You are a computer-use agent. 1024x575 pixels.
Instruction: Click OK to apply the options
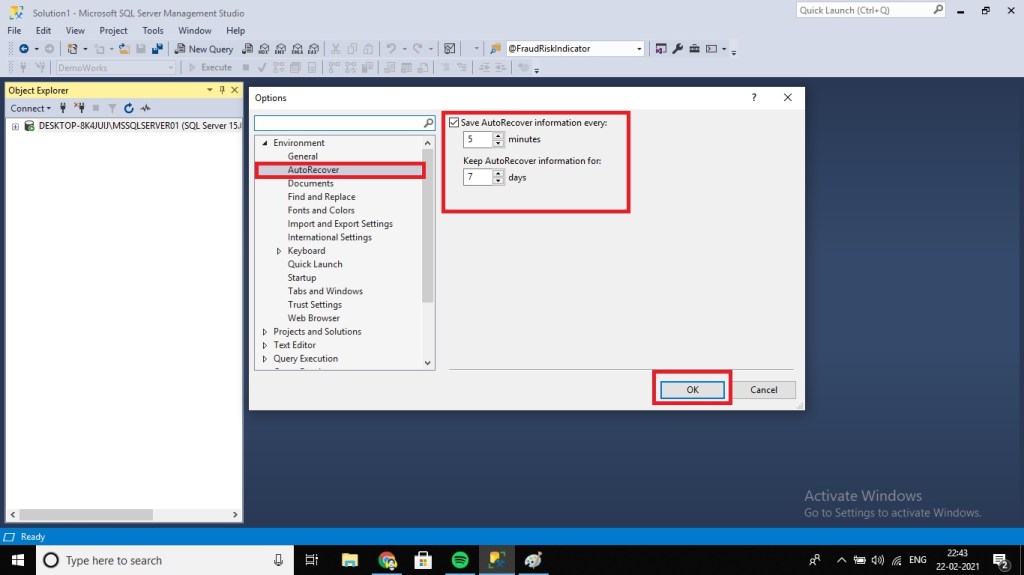point(692,389)
